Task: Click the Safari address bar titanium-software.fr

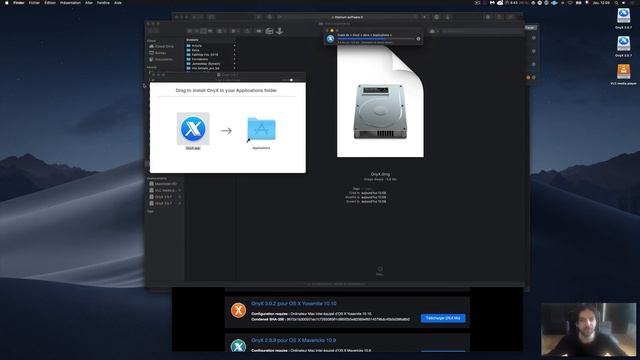Action: [347, 17]
